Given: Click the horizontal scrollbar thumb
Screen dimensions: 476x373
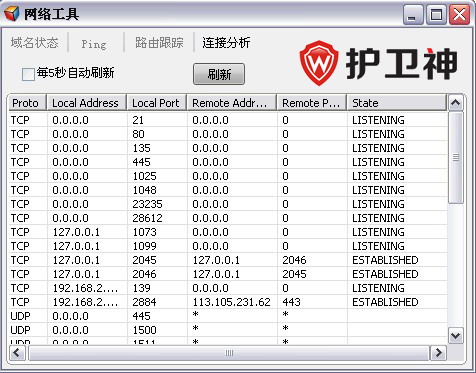Looking at the screenshot, I should click(229, 353).
